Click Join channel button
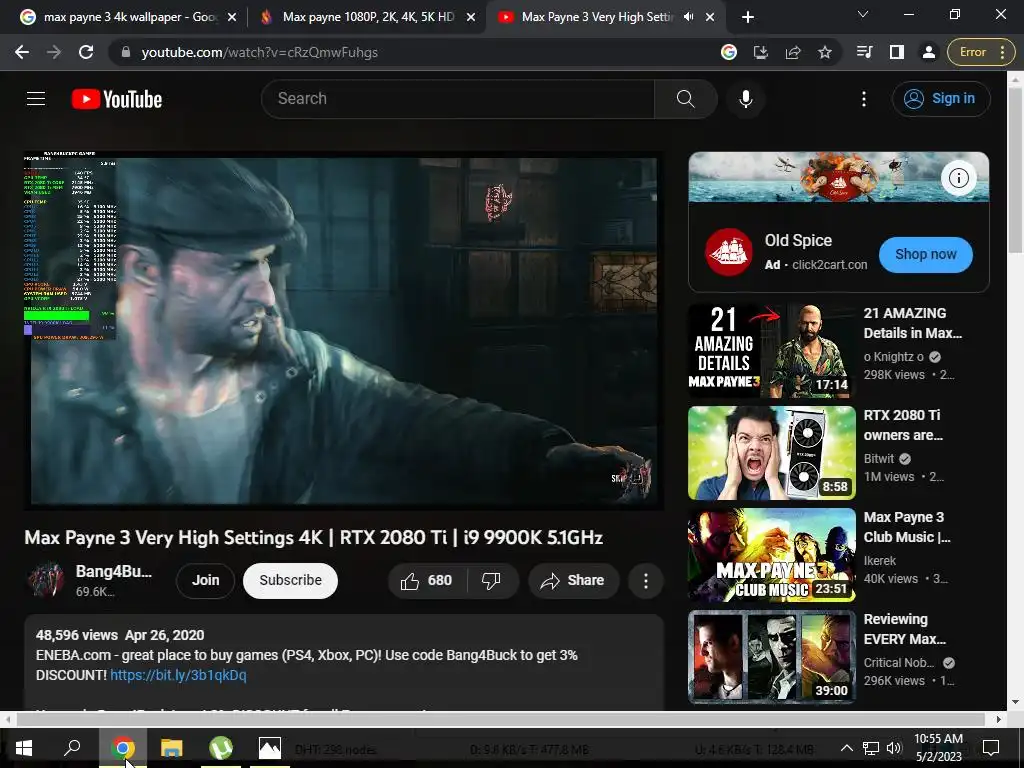This screenshot has width=1024, height=768. coord(205,581)
